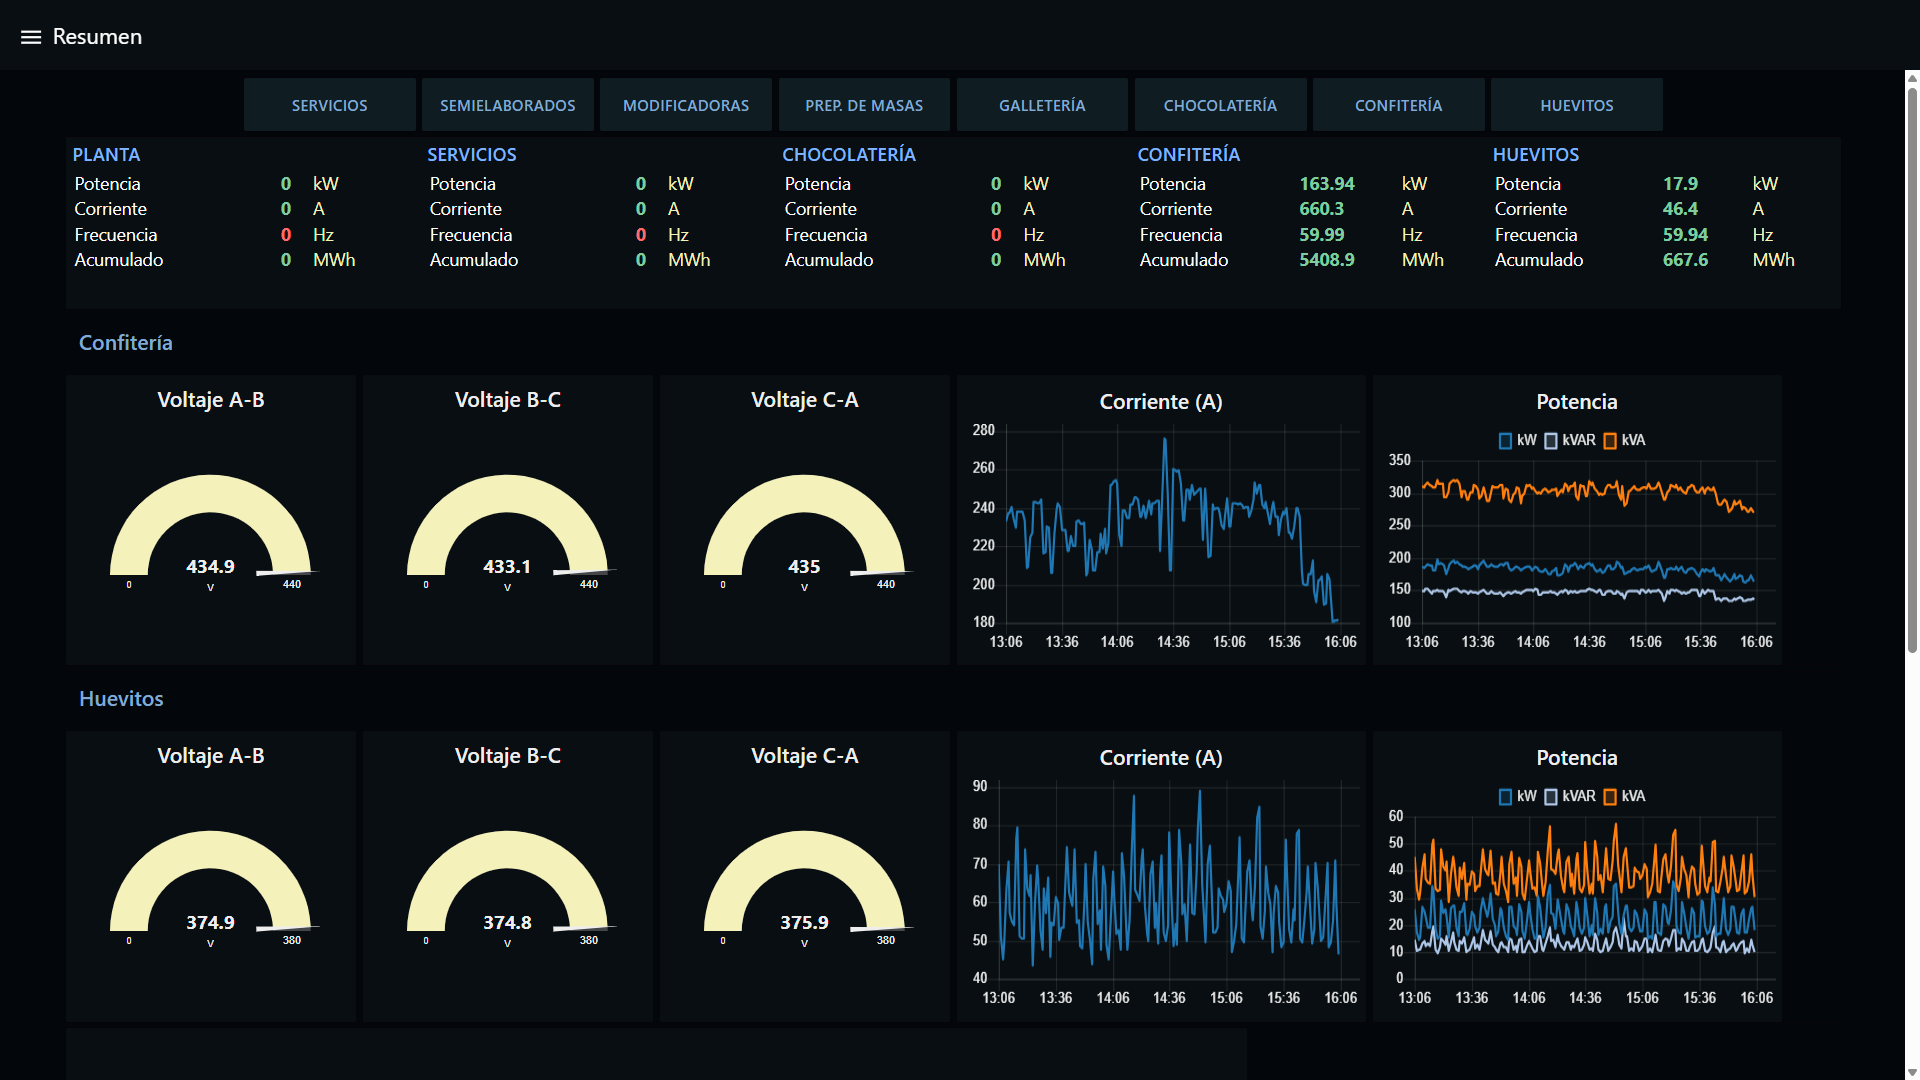Open the HUEVITOS tab
The width and height of the screenshot is (1920, 1080).
point(1576,105)
